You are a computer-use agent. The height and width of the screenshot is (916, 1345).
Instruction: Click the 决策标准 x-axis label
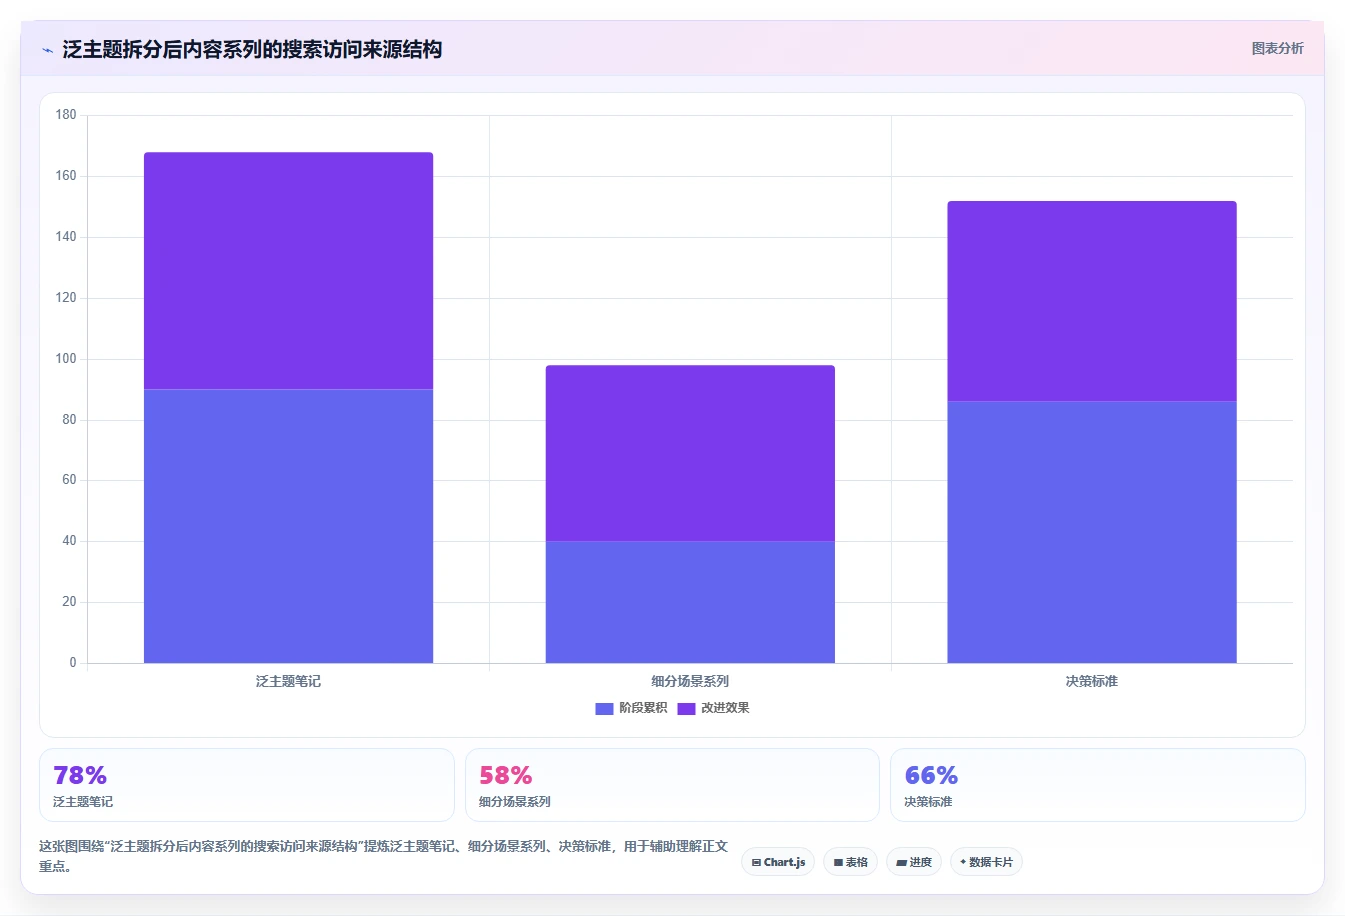(x=1092, y=681)
